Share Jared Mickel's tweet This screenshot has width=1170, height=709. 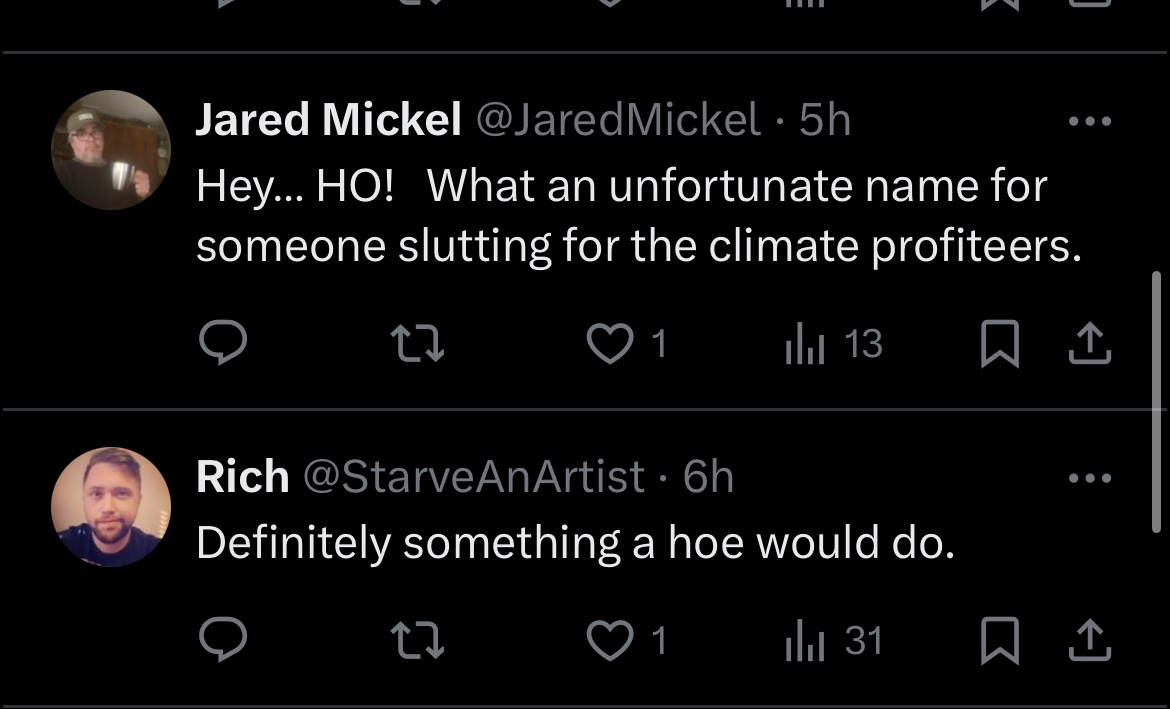[1089, 344]
